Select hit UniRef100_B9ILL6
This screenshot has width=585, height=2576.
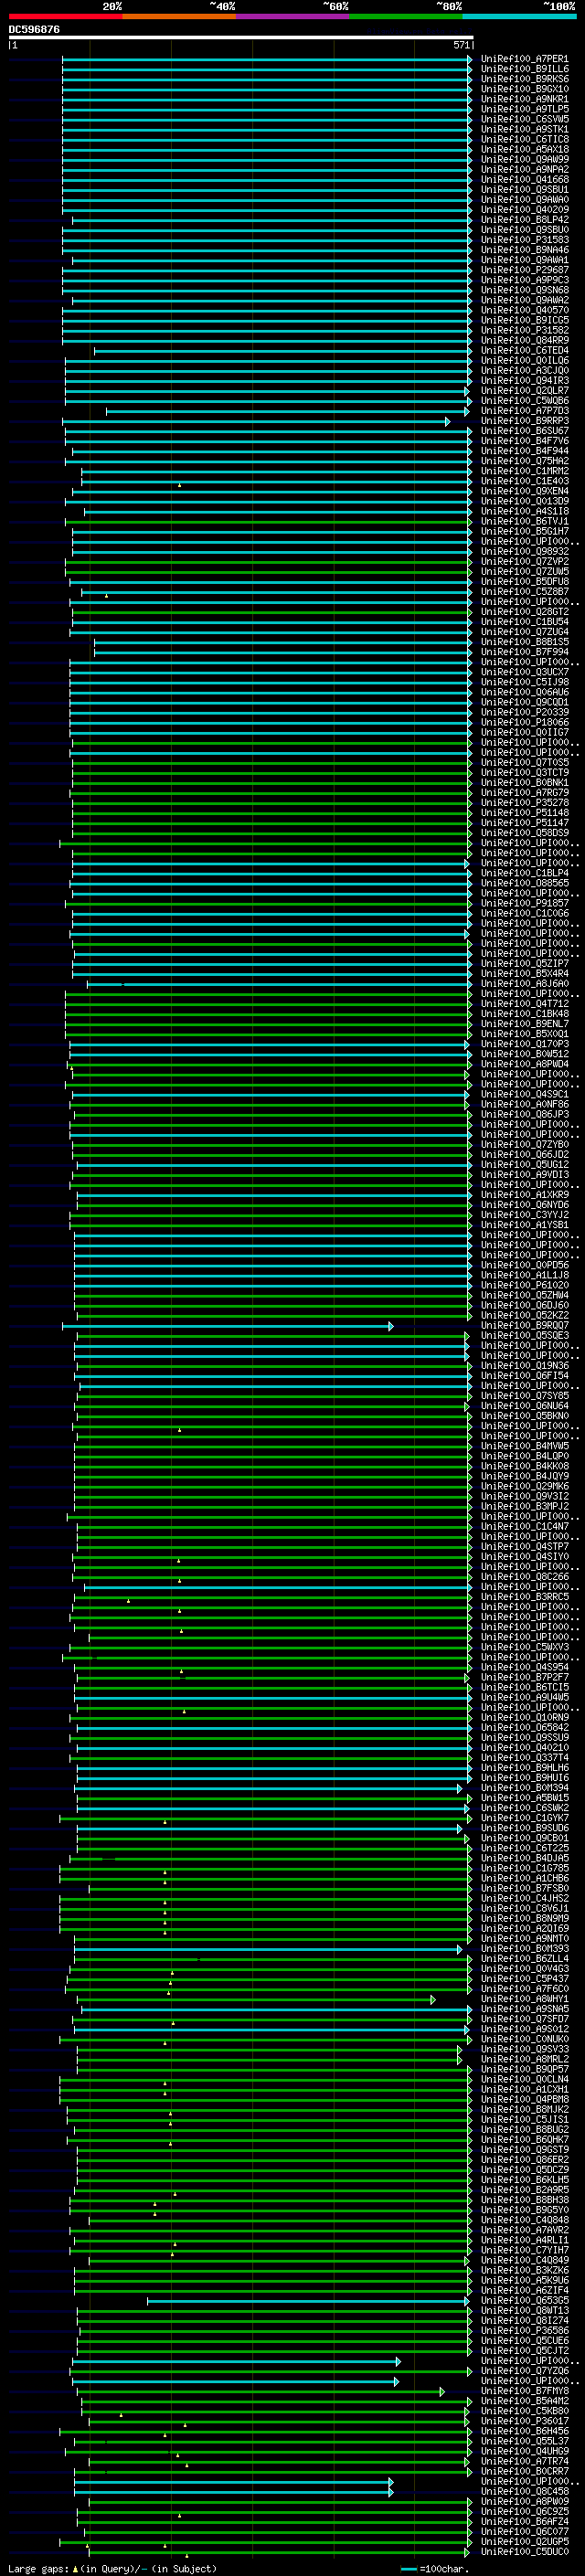[x=525, y=69]
